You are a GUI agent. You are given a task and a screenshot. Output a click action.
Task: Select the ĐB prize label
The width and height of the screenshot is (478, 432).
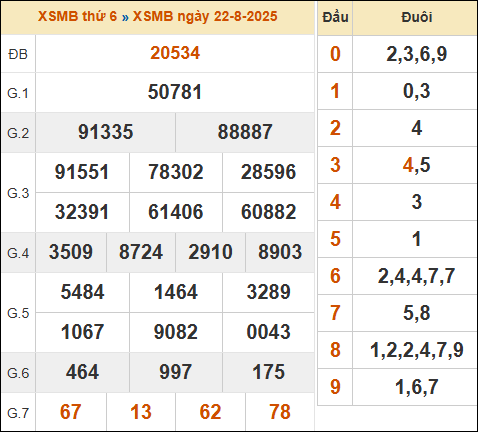pyautogui.click(x=18, y=54)
